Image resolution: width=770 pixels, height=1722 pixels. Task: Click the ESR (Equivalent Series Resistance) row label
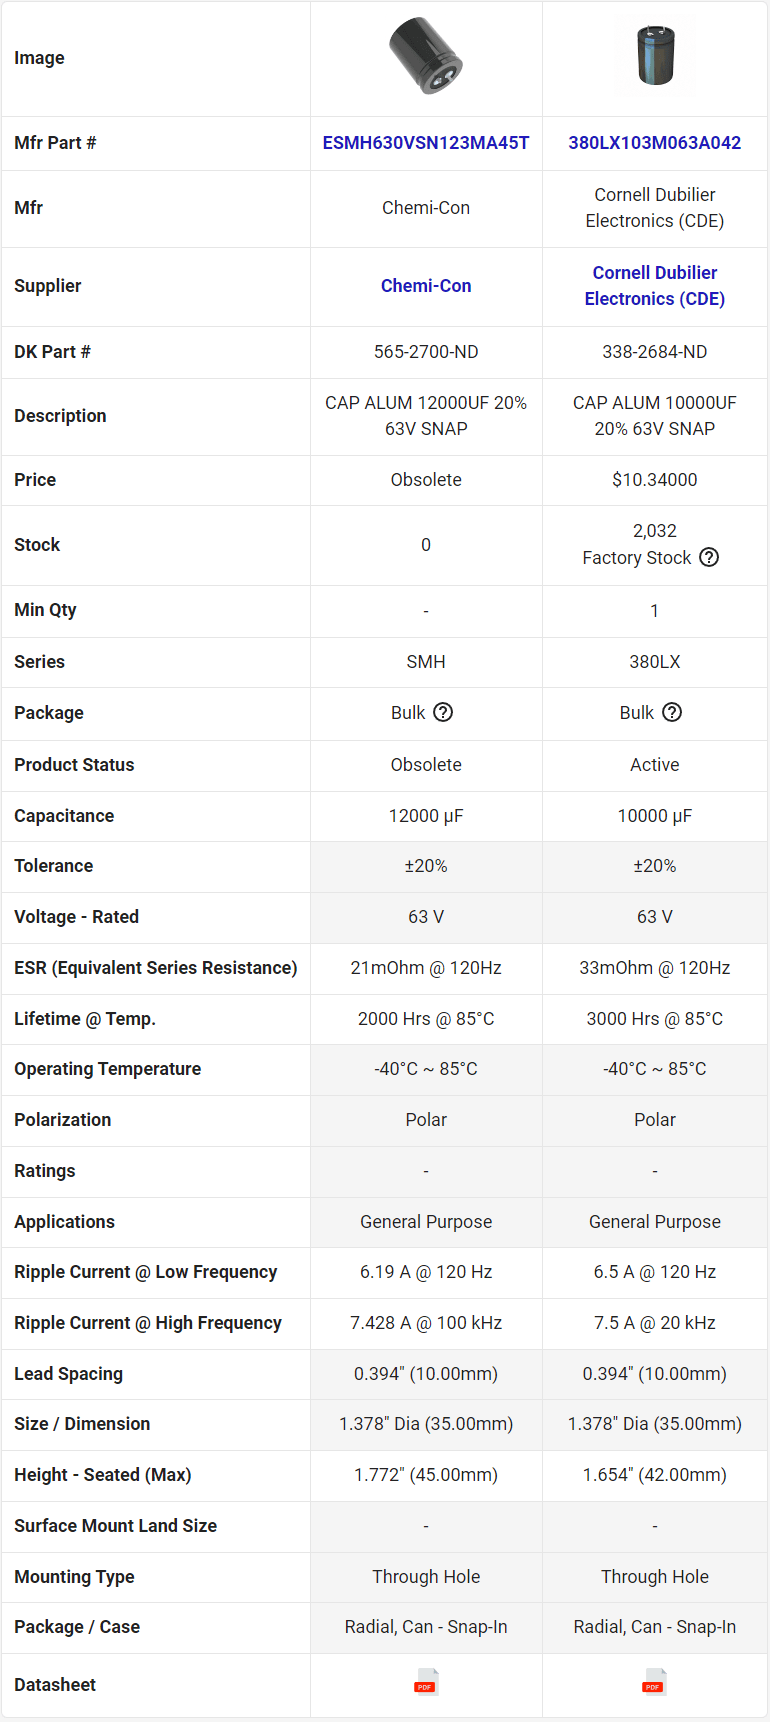click(156, 968)
